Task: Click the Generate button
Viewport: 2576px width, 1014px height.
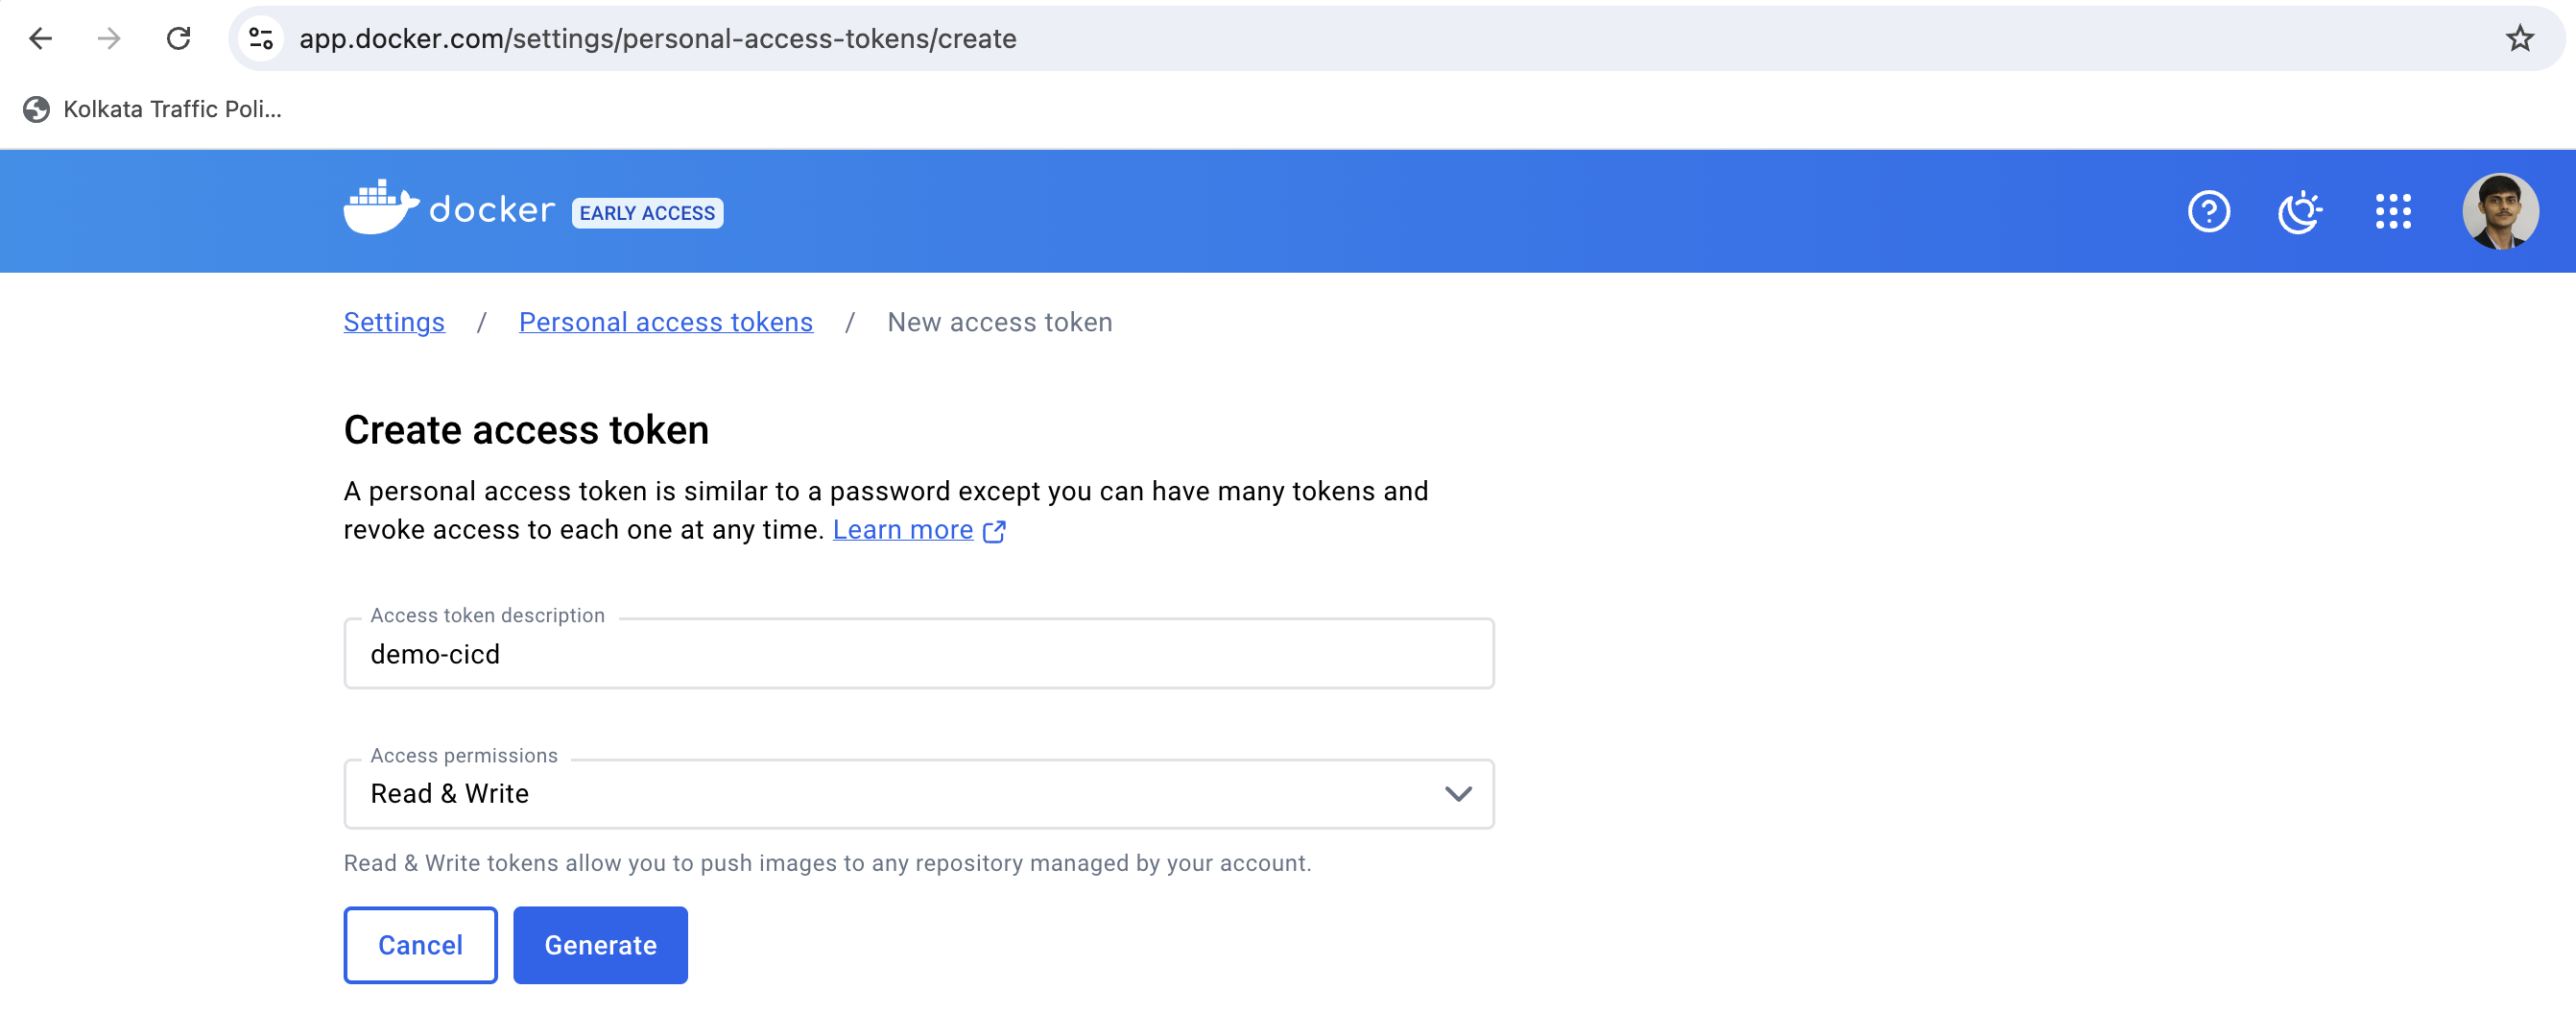Action: click(x=600, y=945)
